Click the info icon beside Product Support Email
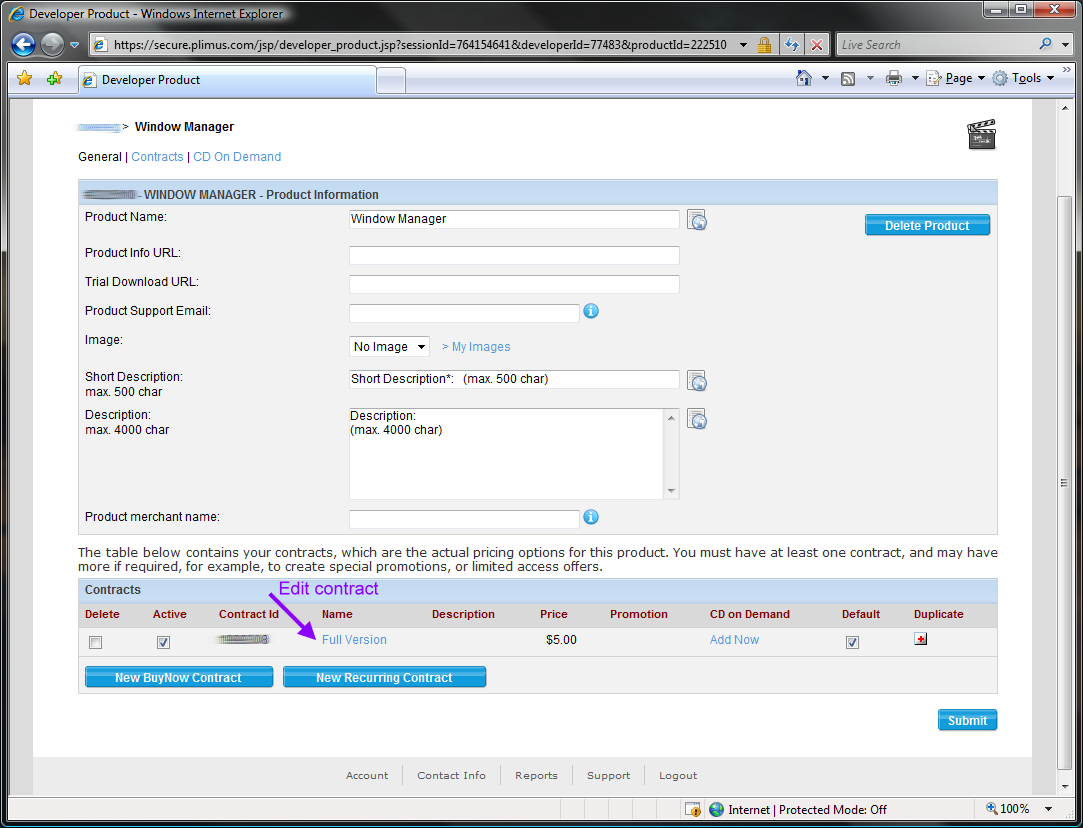1083x828 pixels. pyautogui.click(x=591, y=311)
